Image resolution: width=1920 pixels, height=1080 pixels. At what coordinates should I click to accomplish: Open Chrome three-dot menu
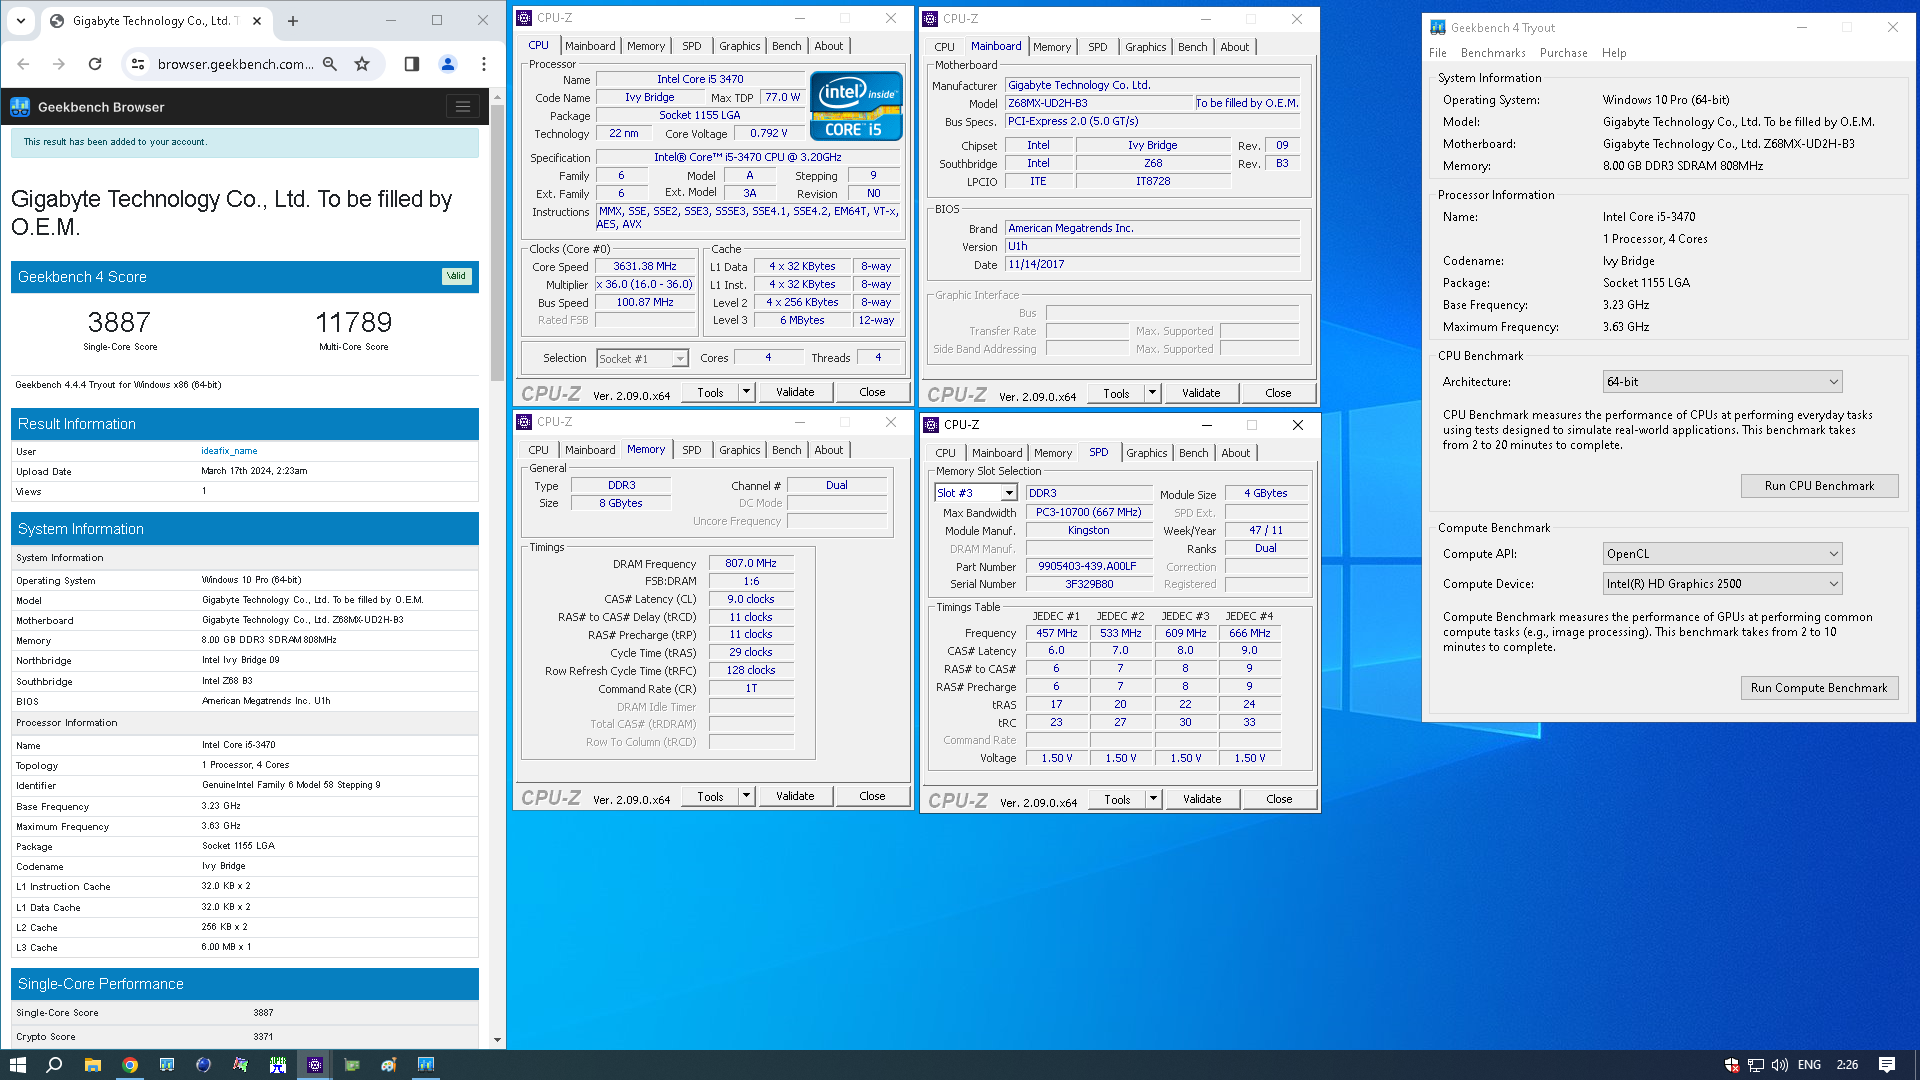pos(484,64)
